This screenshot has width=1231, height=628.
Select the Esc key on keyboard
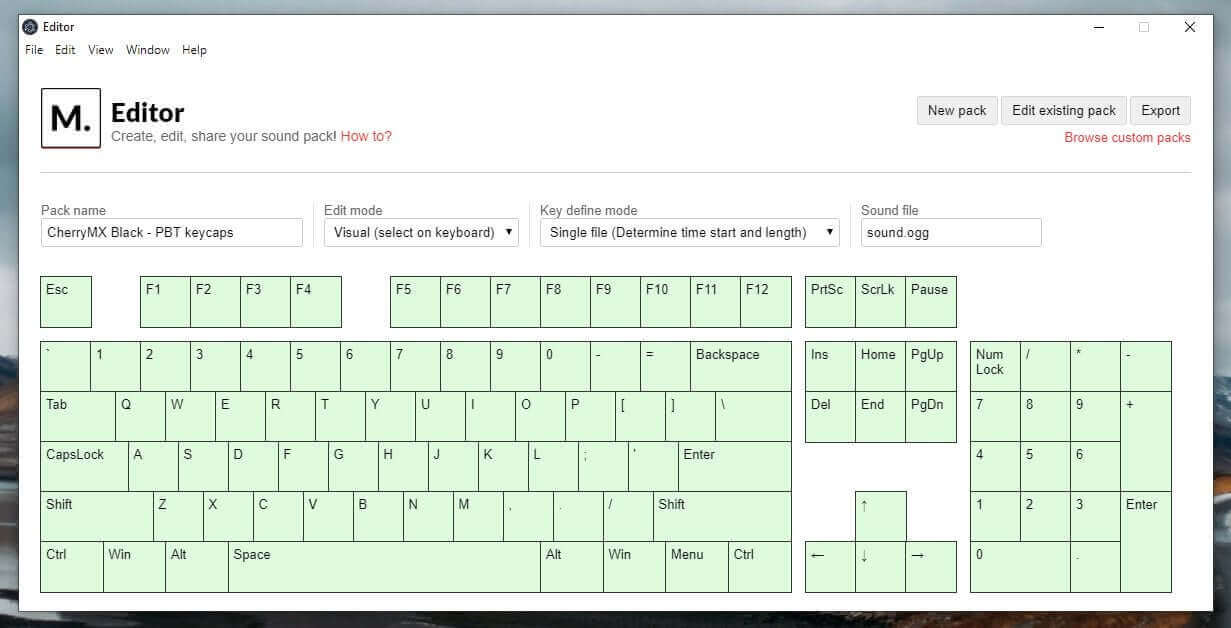[66, 301]
